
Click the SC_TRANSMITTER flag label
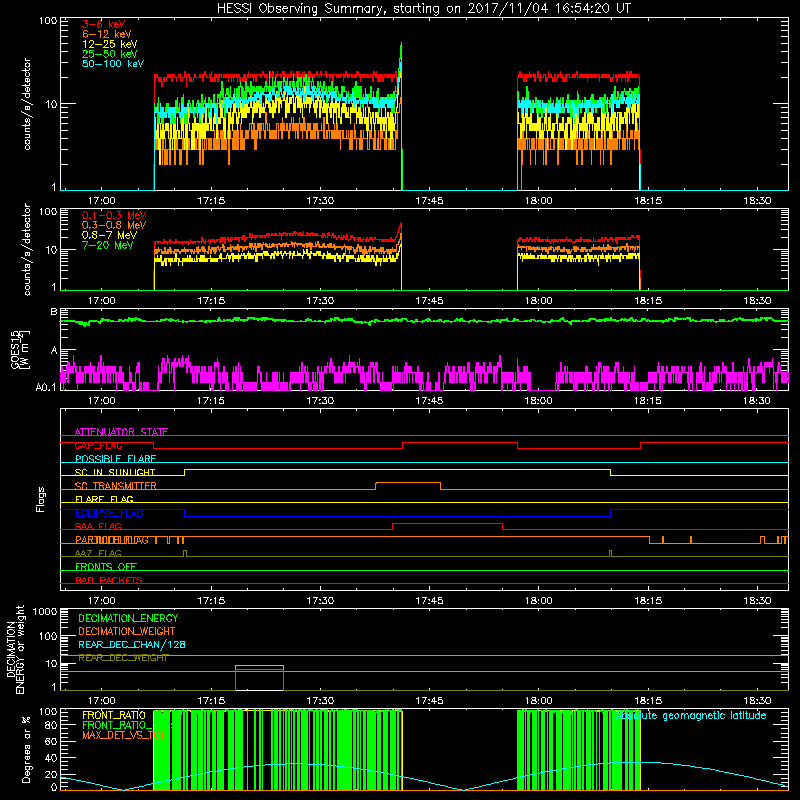(x=116, y=486)
